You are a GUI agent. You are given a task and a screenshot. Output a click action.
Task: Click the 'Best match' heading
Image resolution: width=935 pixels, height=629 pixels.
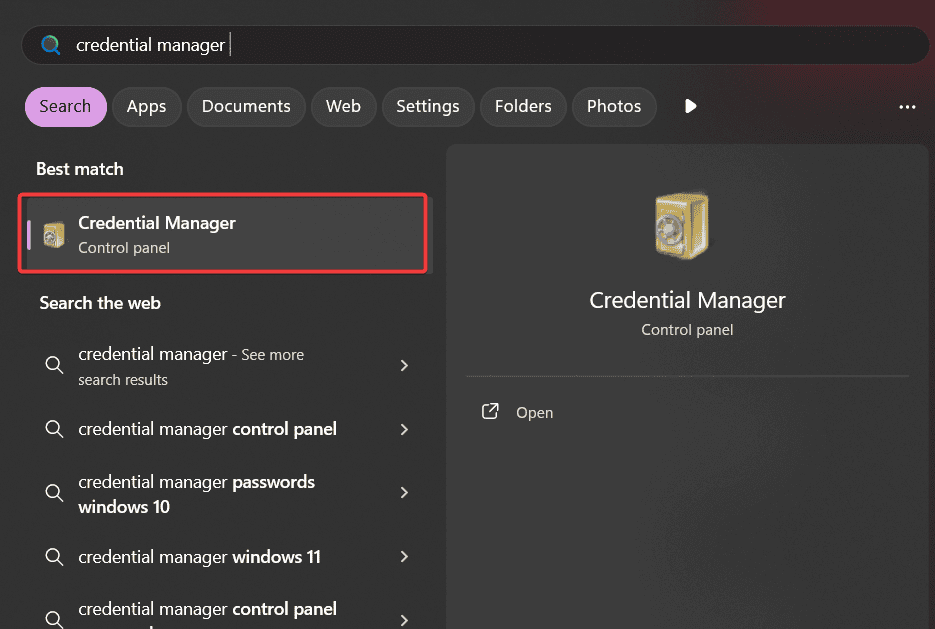coord(80,169)
